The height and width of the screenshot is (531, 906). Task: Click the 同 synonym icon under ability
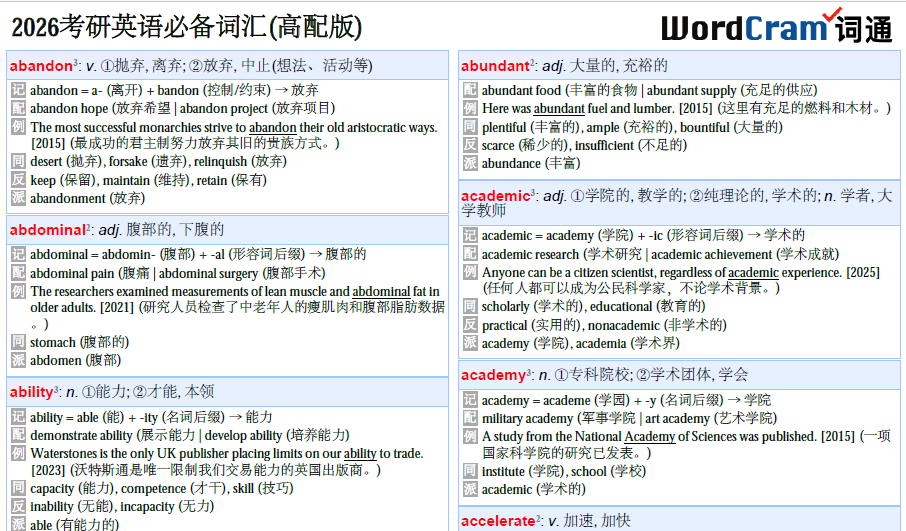pyautogui.click(x=18, y=488)
